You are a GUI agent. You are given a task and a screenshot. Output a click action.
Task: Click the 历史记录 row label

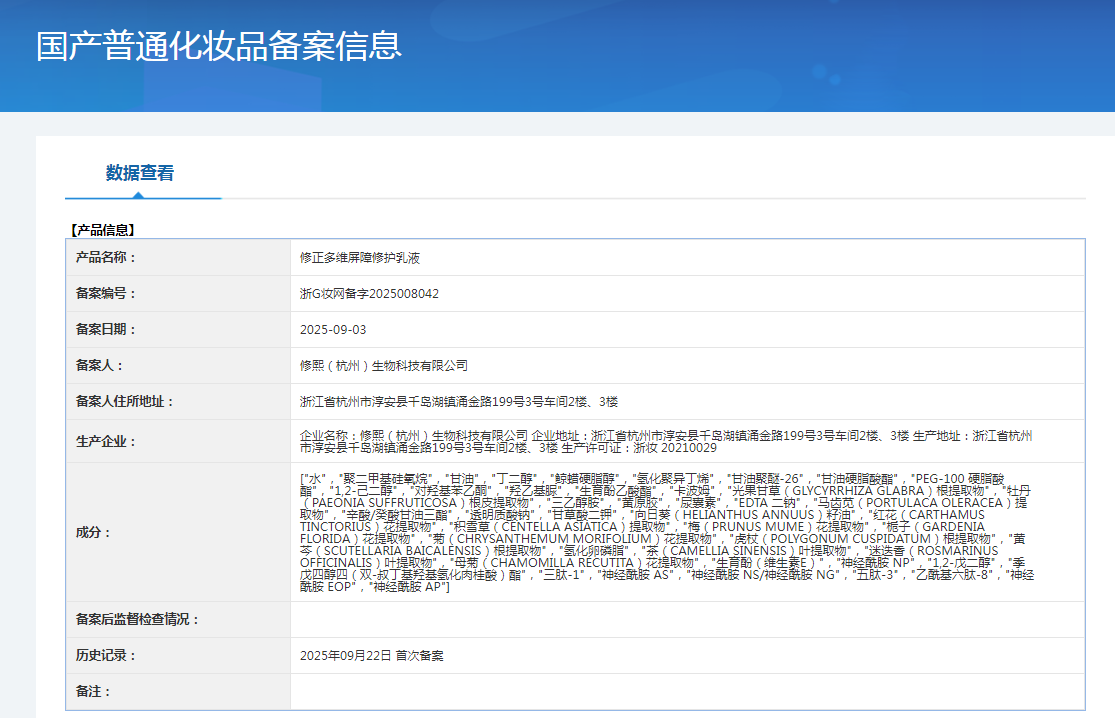pyautogui.click(x=106, y=656)
